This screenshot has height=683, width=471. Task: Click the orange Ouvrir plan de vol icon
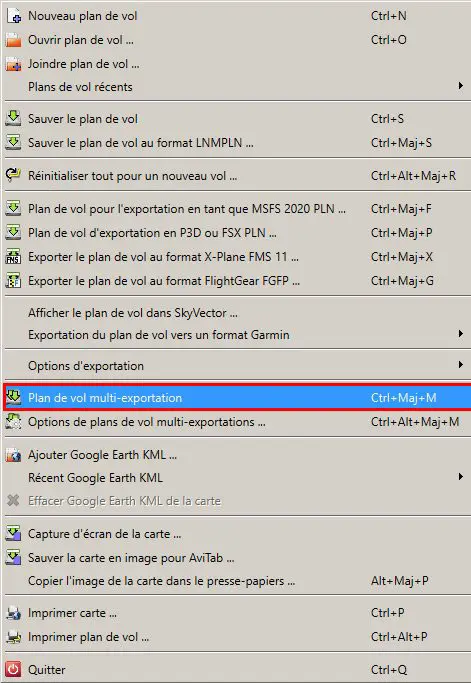(14, 40)
